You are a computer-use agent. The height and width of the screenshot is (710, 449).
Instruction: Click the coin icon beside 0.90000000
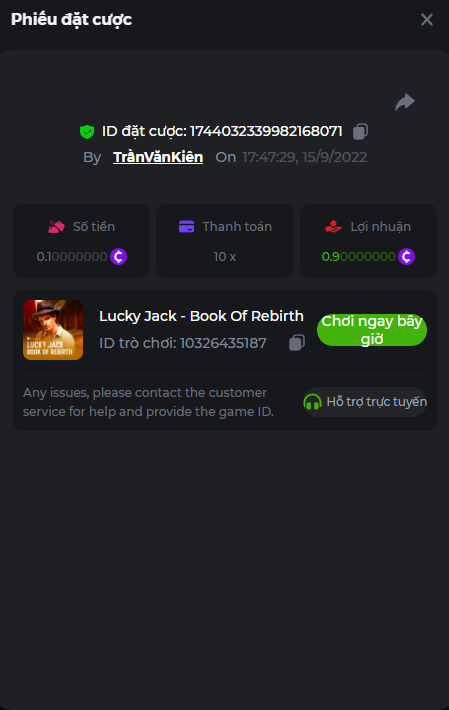tap(406, 257)
